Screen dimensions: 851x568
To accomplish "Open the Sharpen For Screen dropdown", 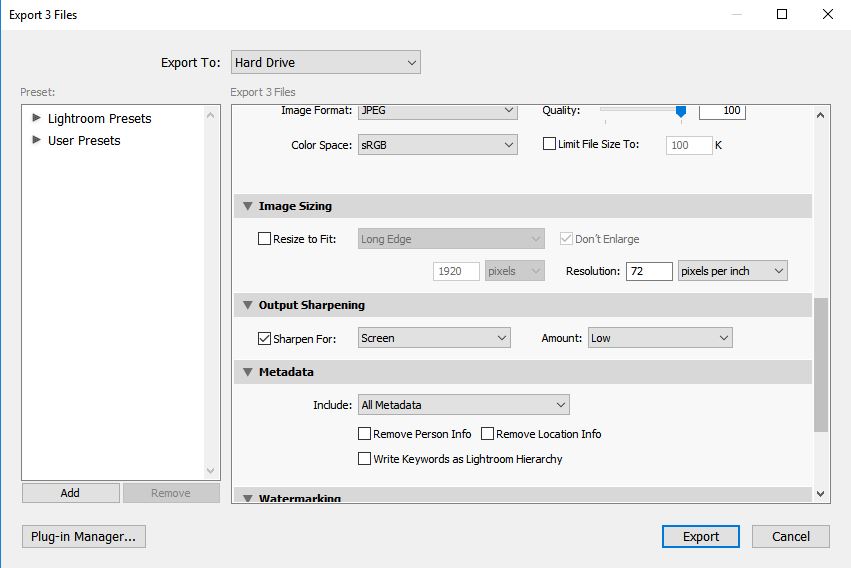I will tap(434, 338).
